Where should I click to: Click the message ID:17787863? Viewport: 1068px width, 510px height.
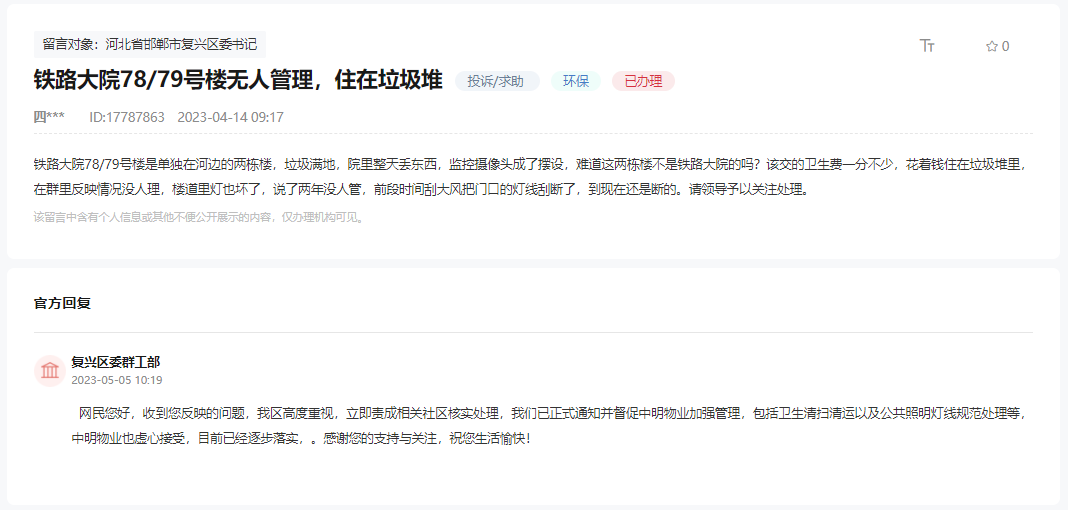tap(127, 117)
